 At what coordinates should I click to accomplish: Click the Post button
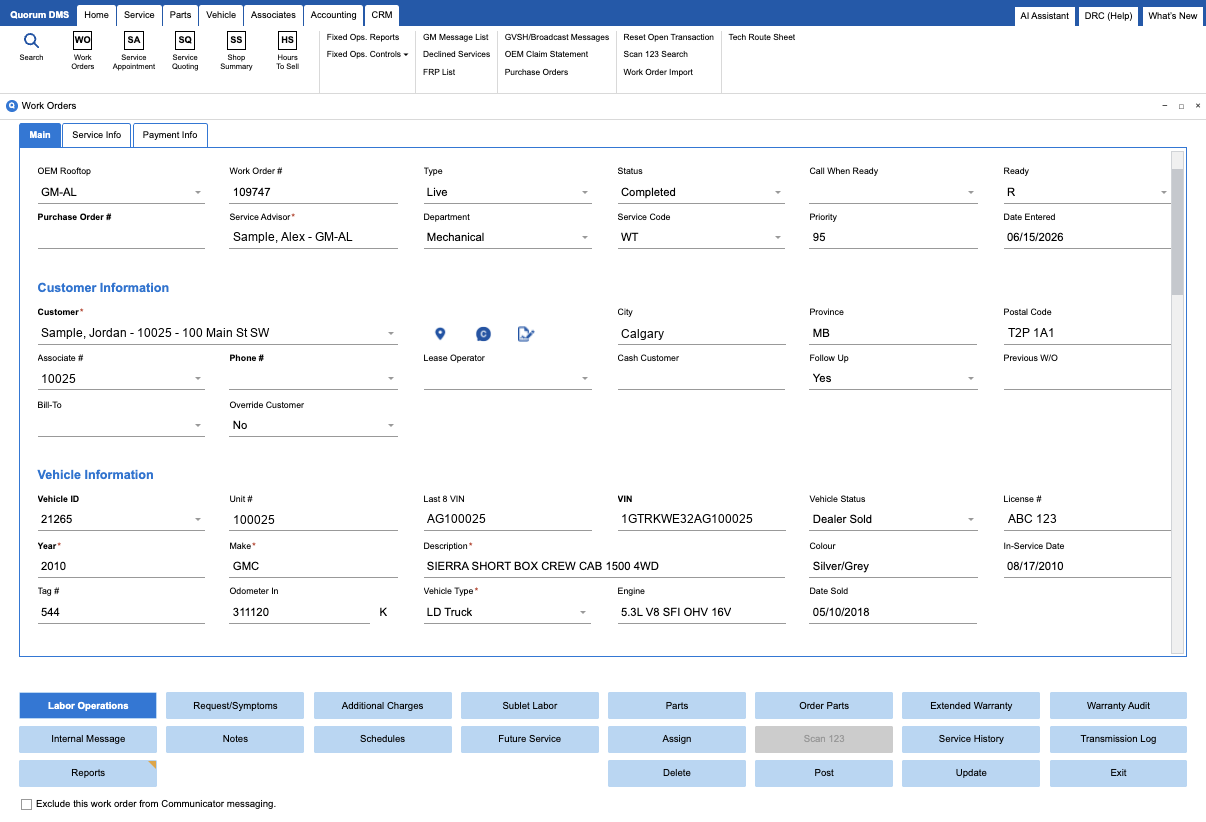pos(824,773)
